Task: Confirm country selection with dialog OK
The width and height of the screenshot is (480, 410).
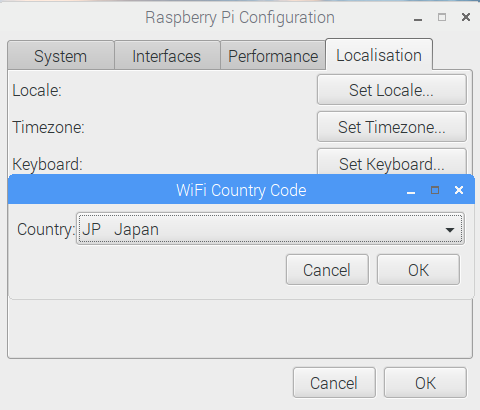Action: click(418, 270)
